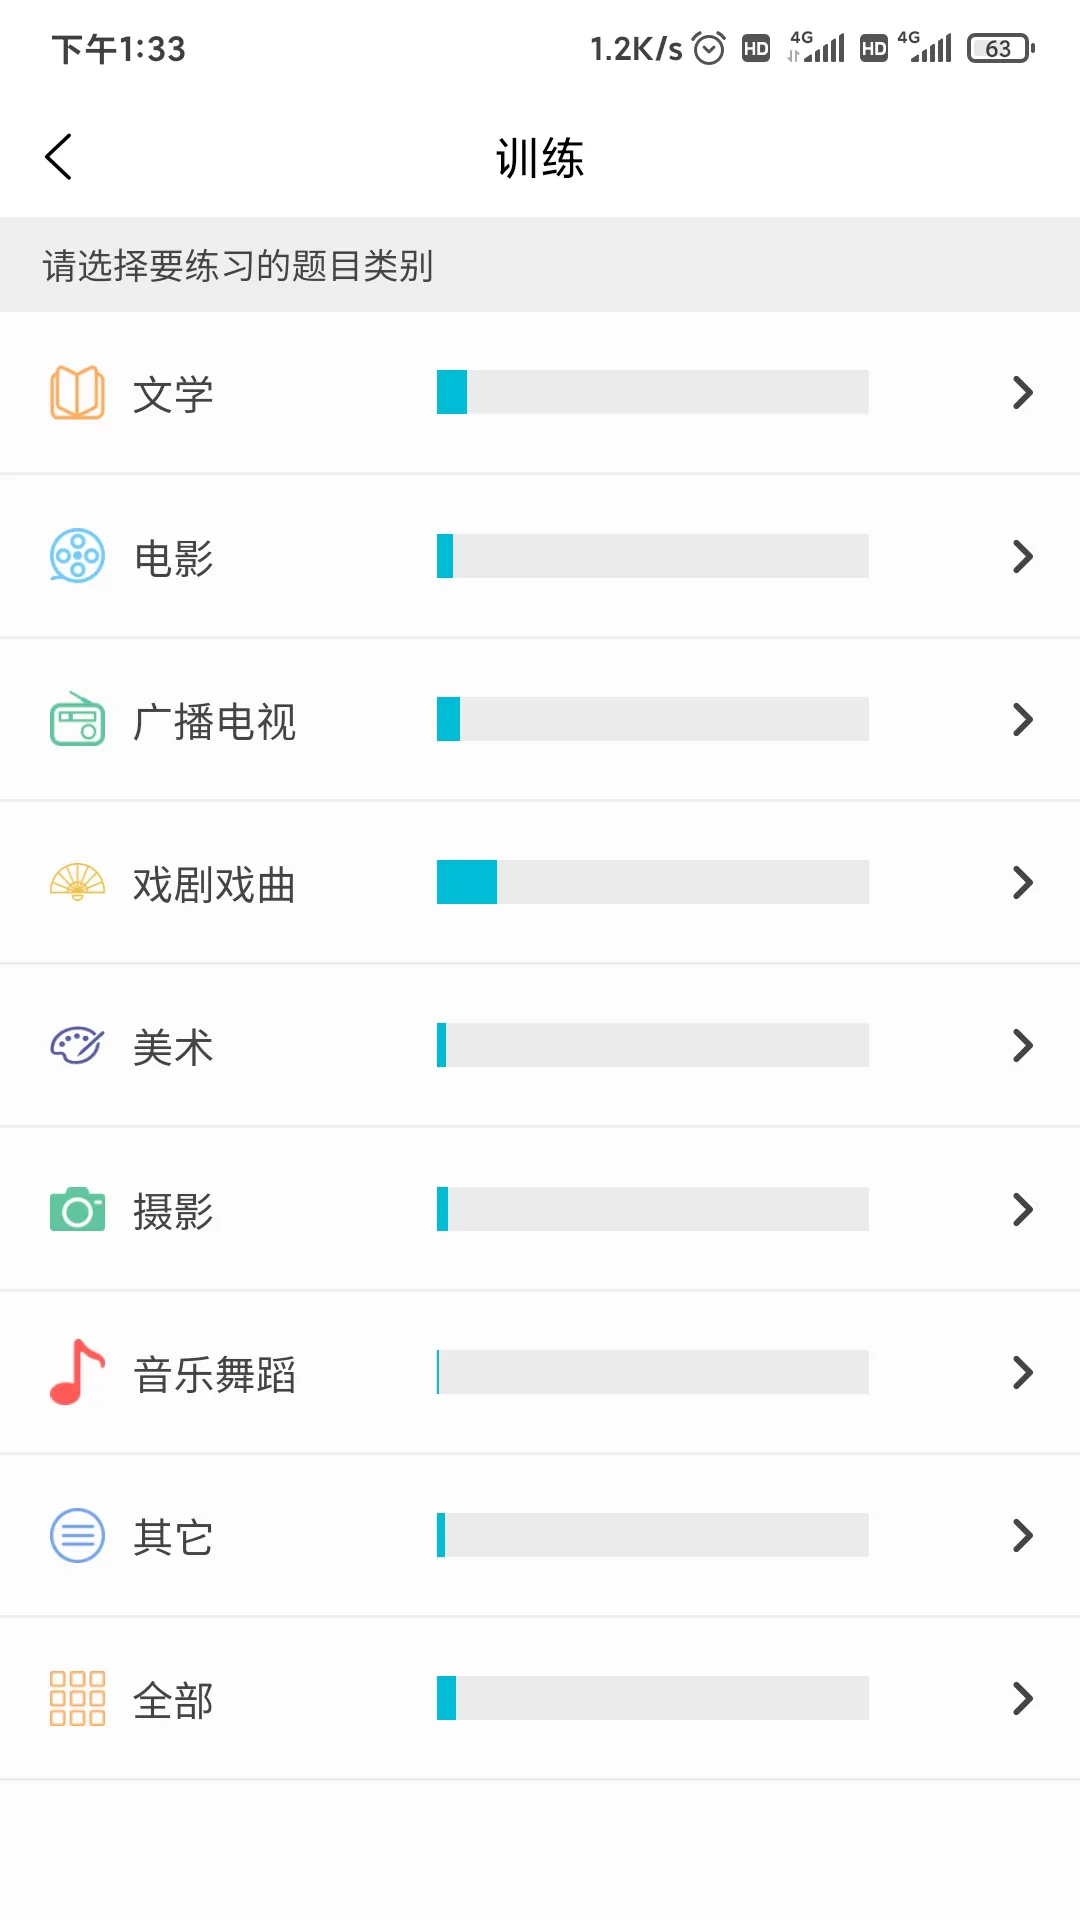This screenshot has height=1920, width=1080.
Task: Tap the radio broadcast icon
Action: pyautogui.click(x=77, y=719)
